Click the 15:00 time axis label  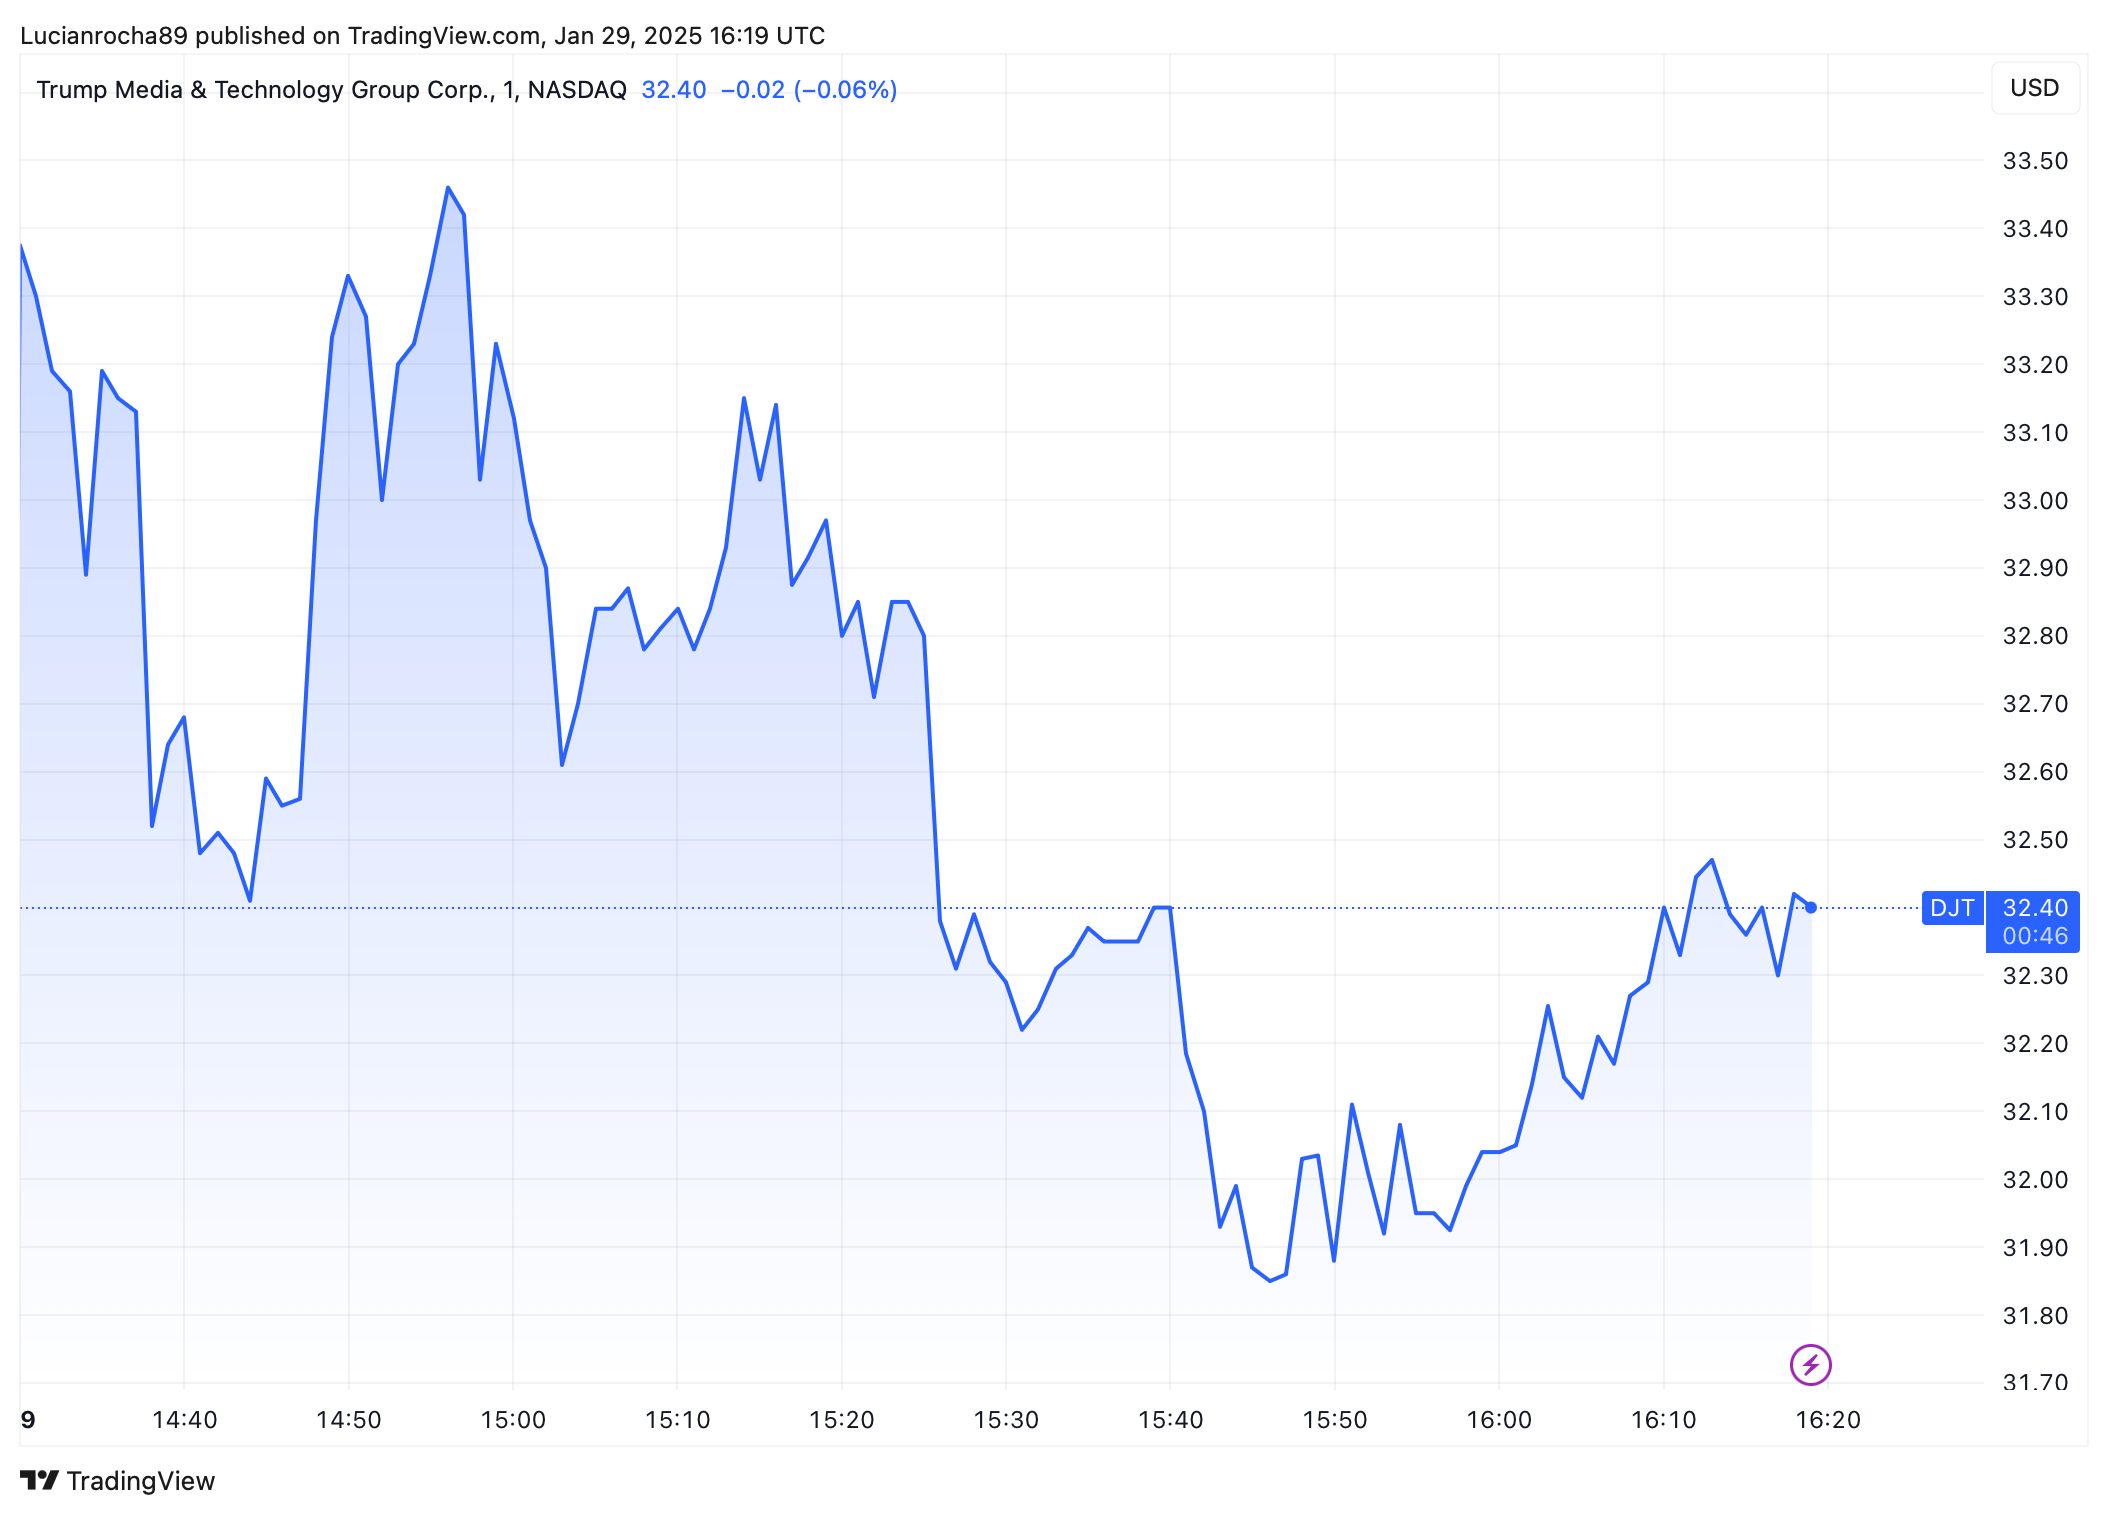point(513,1420)
